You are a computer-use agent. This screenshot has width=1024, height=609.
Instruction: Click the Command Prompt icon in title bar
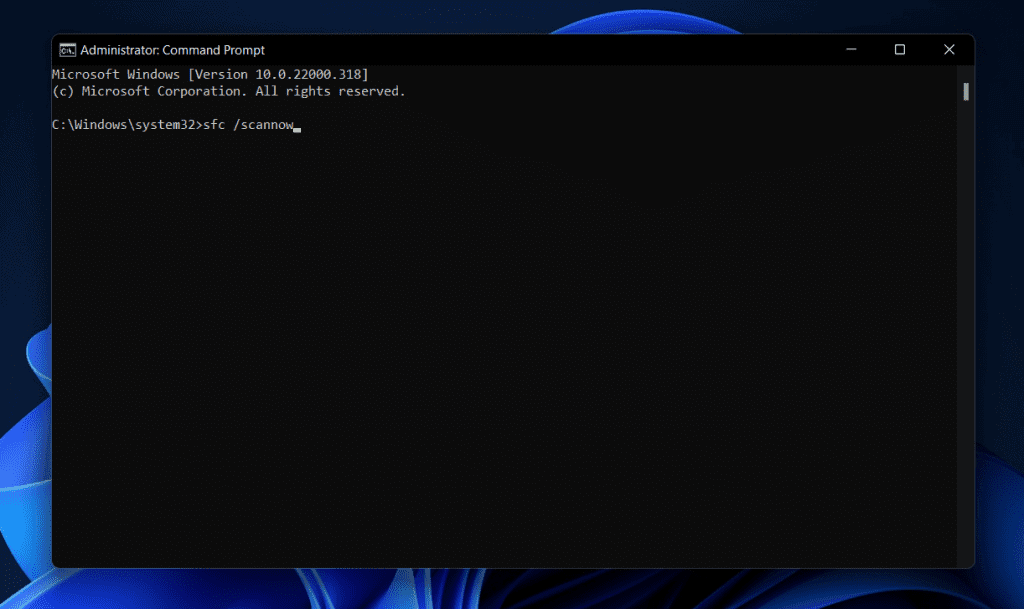(x=67, y=50)
